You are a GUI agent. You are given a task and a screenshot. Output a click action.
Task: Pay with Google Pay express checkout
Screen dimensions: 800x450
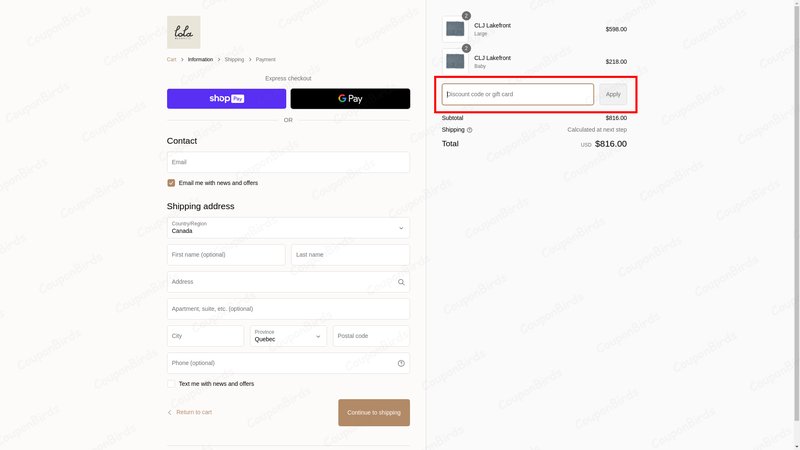pos(350,98)
